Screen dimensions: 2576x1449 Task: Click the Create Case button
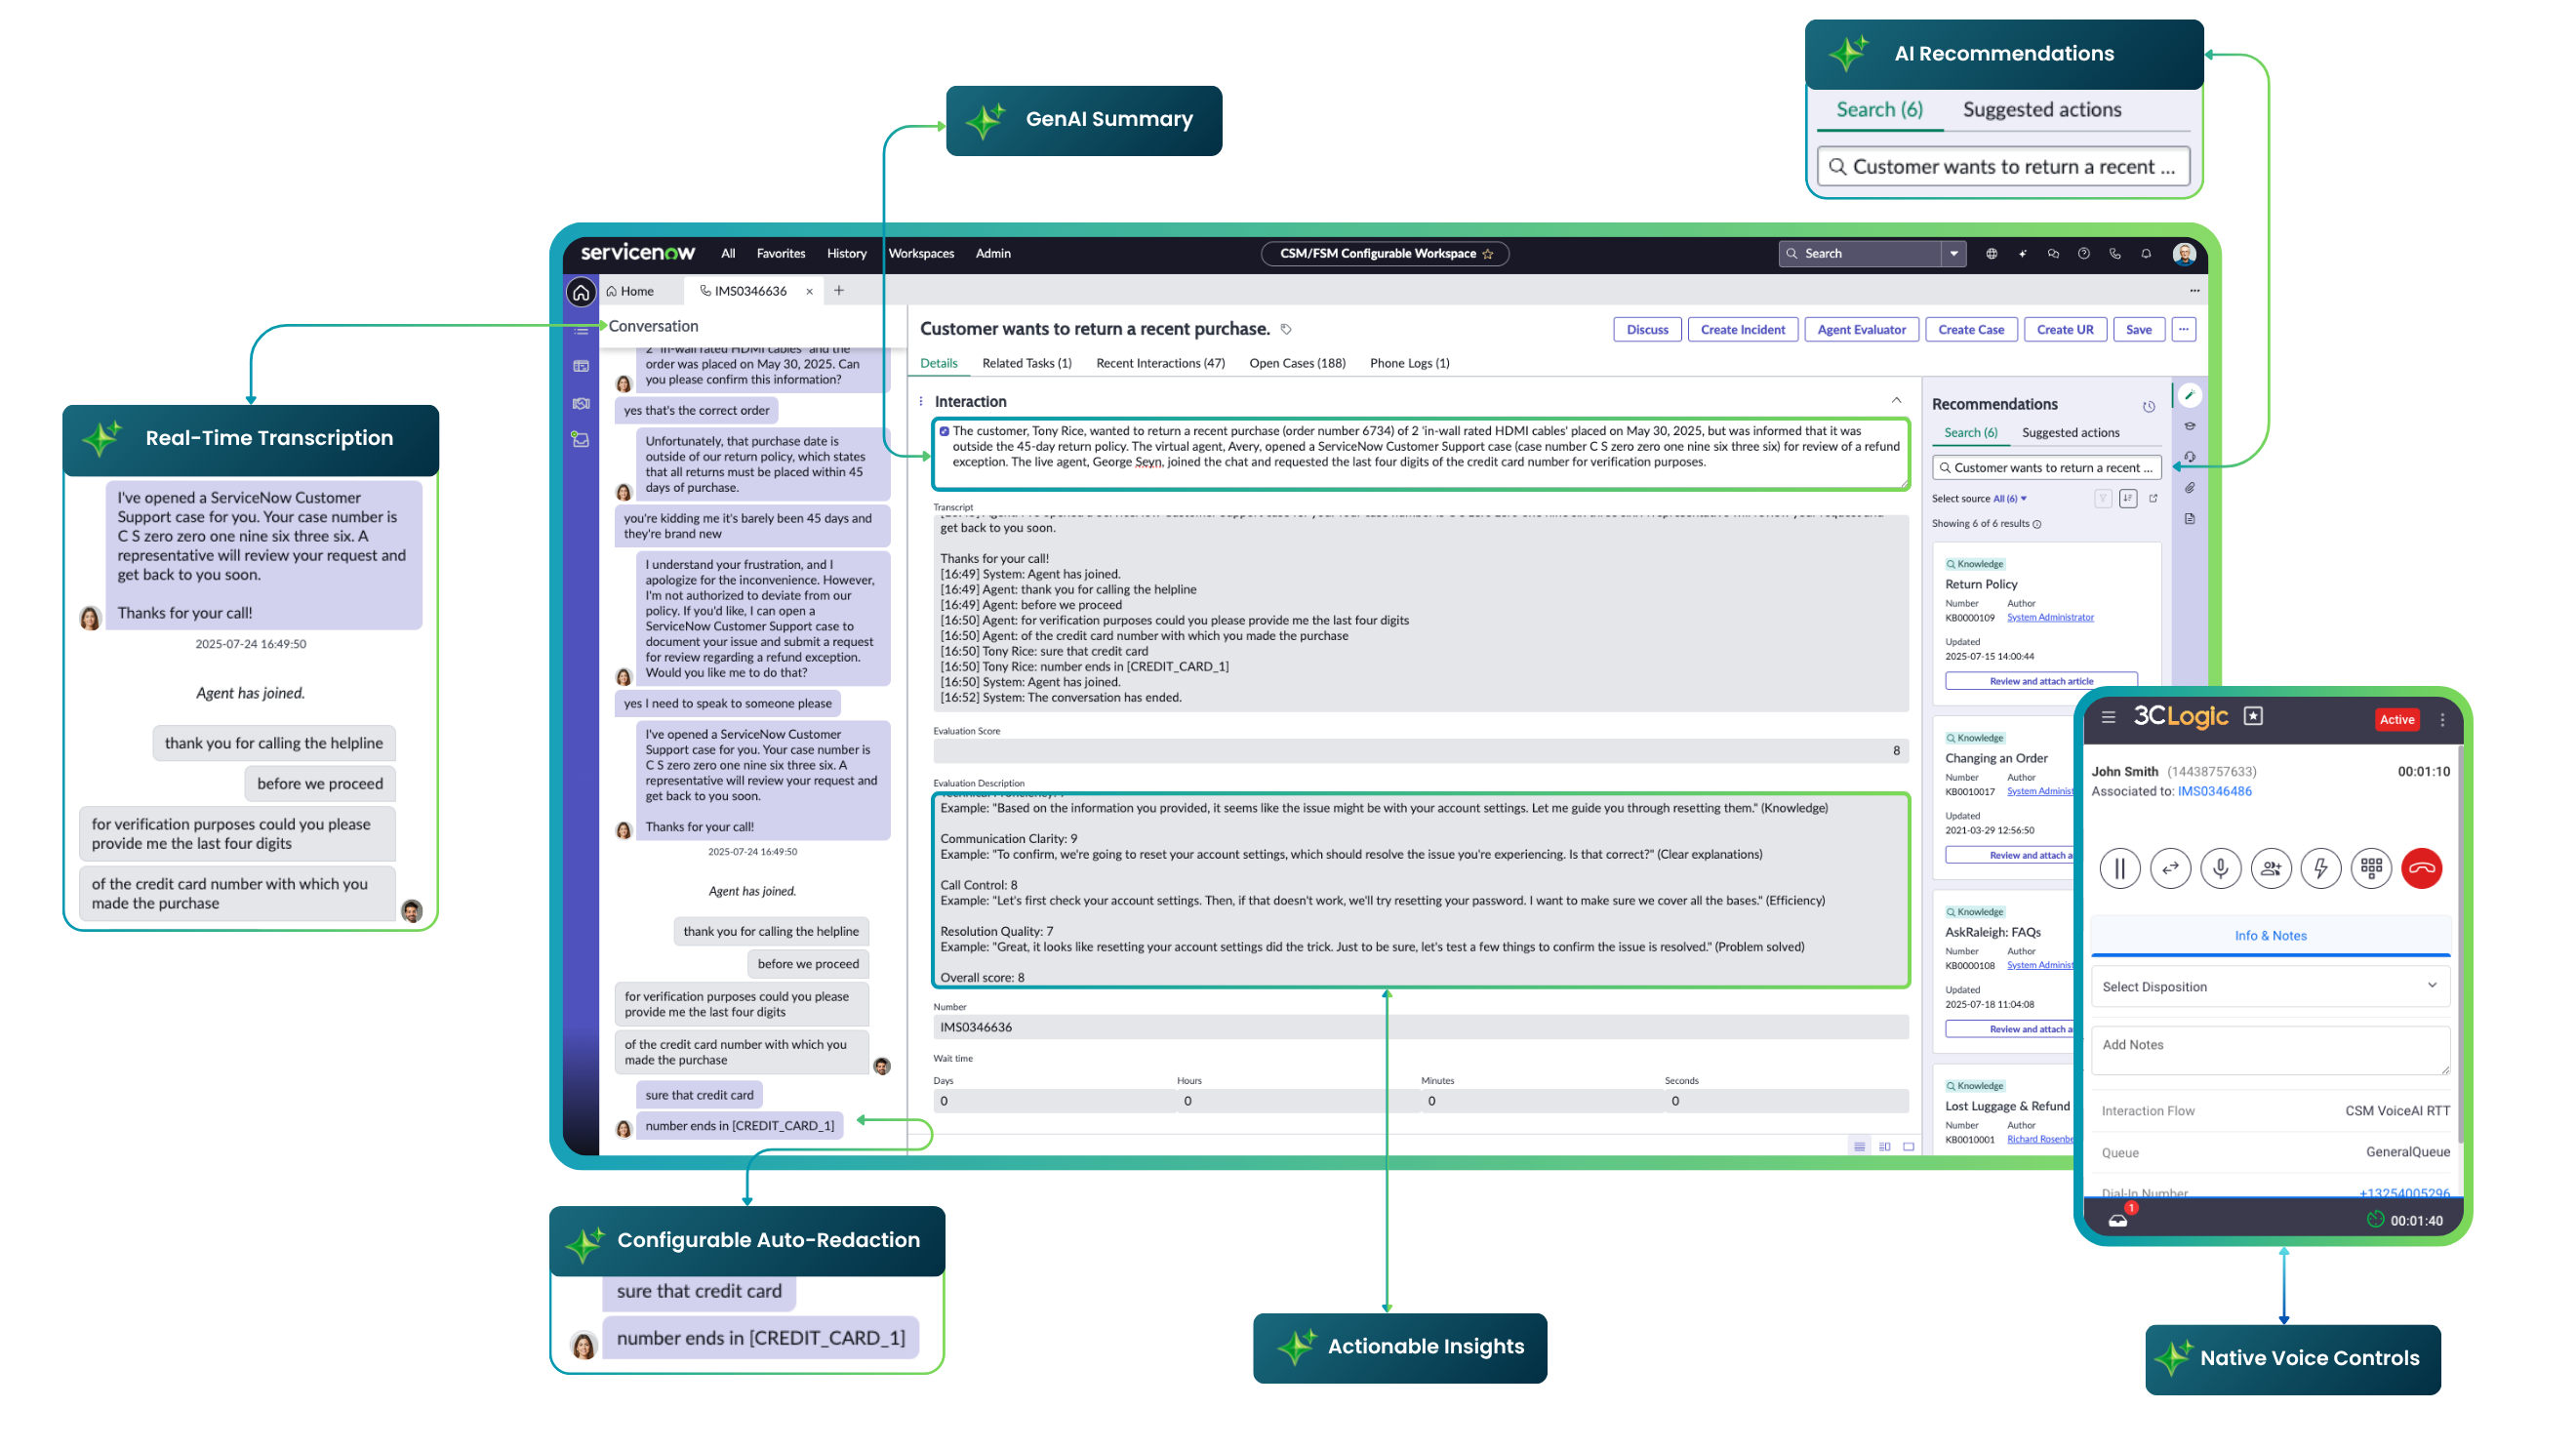point(1971,330)
